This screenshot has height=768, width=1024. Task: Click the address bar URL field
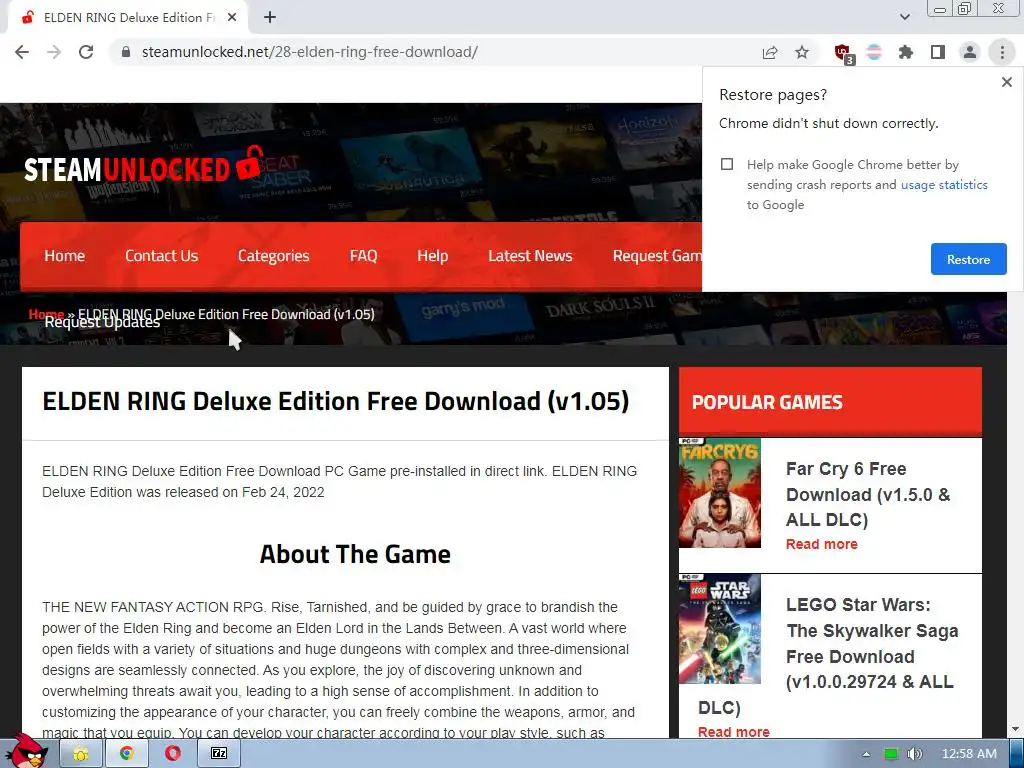pyautogui.click(x=431, y=52)
